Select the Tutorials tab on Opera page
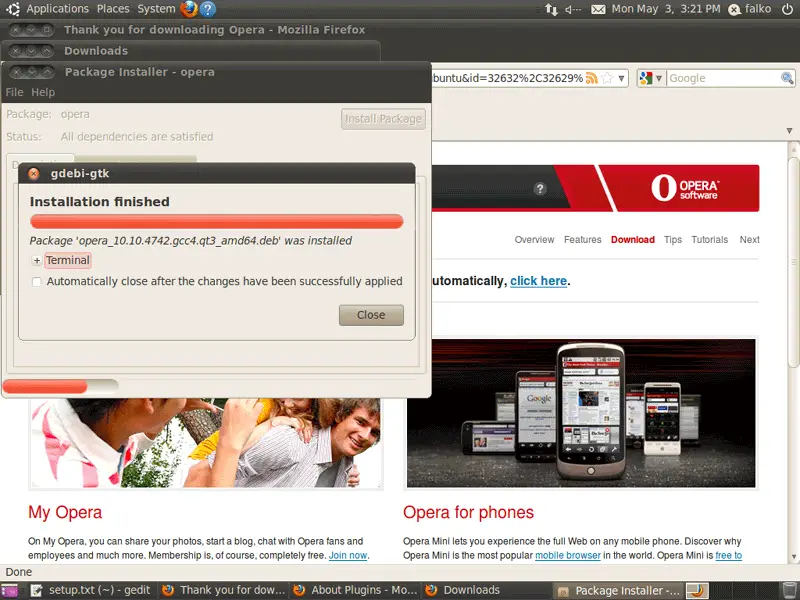The width and height of the screenshot is (800, 600). coord(710,240)
